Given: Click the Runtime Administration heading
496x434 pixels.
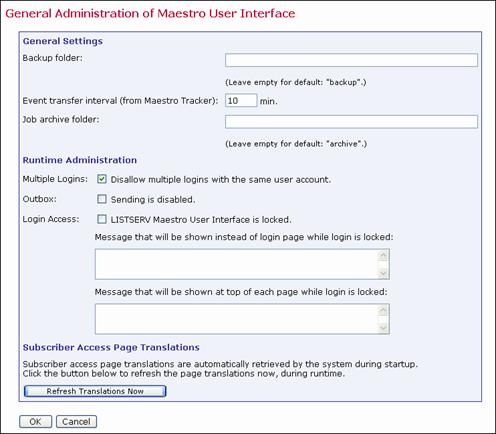Looking at the screenshot, I should tap(80, 160).
